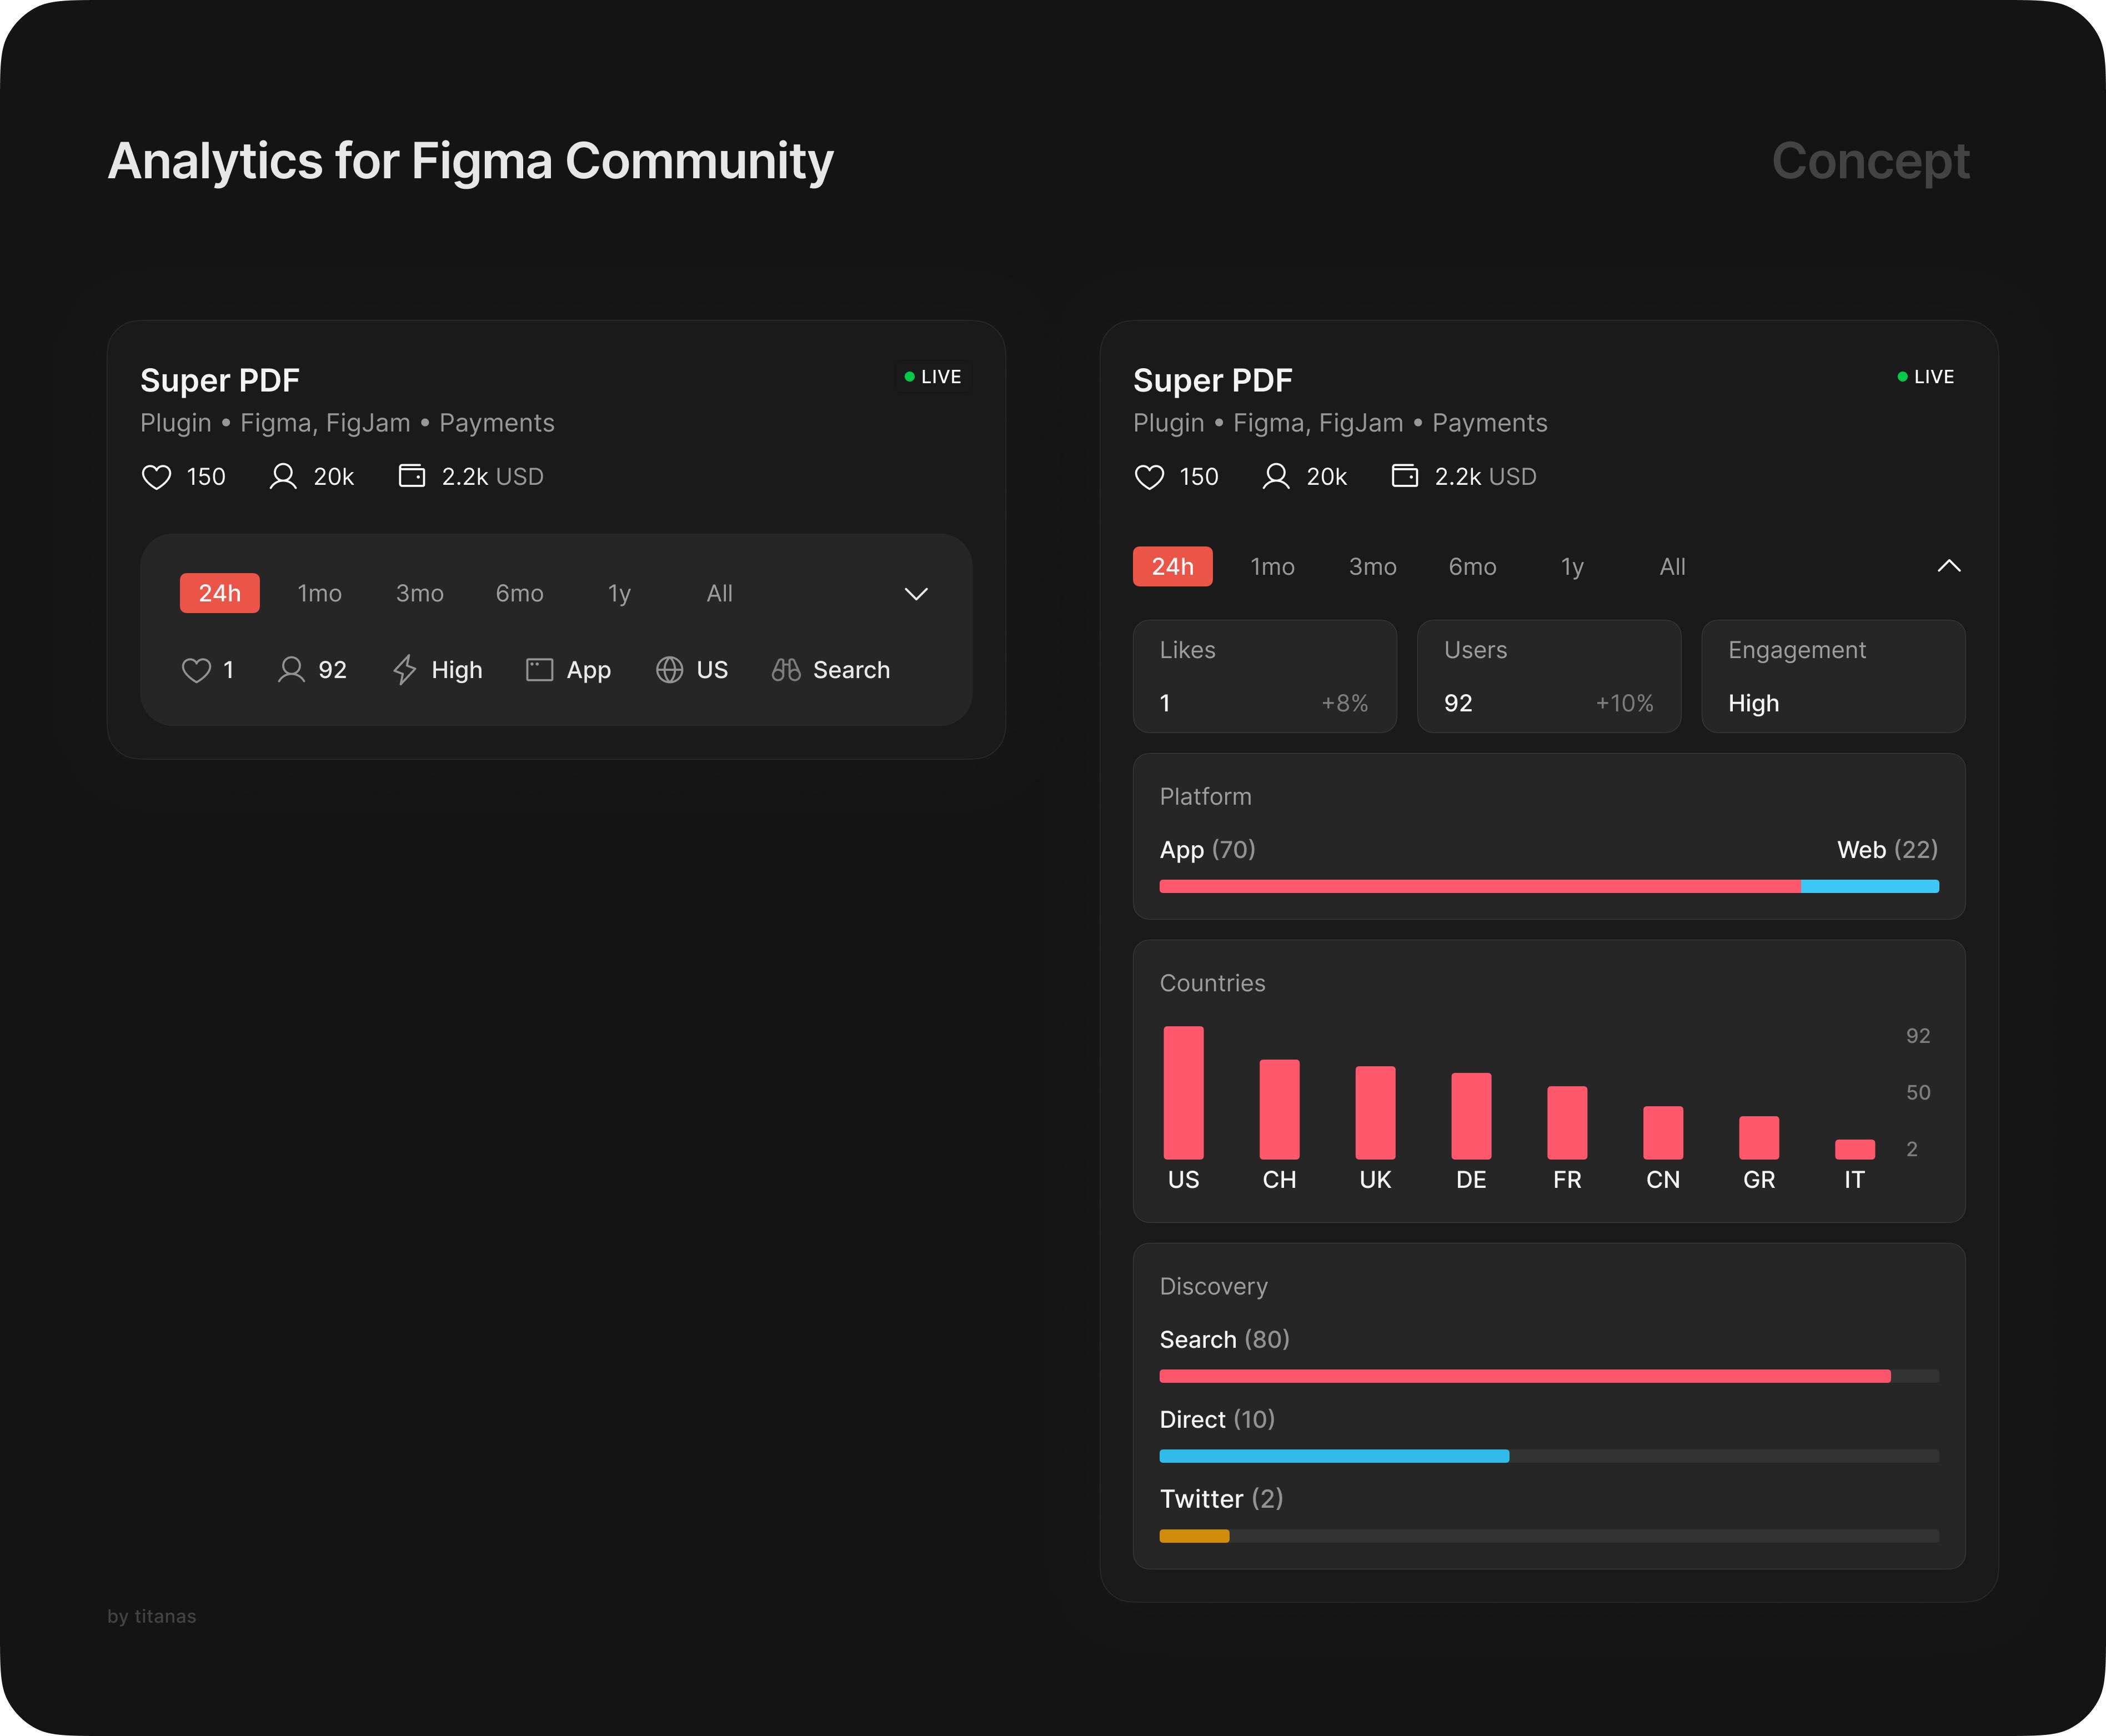Click the FR bar in Countries chart
The height and width of the screenshot is (1736, 2106).
[1567, 1123]
